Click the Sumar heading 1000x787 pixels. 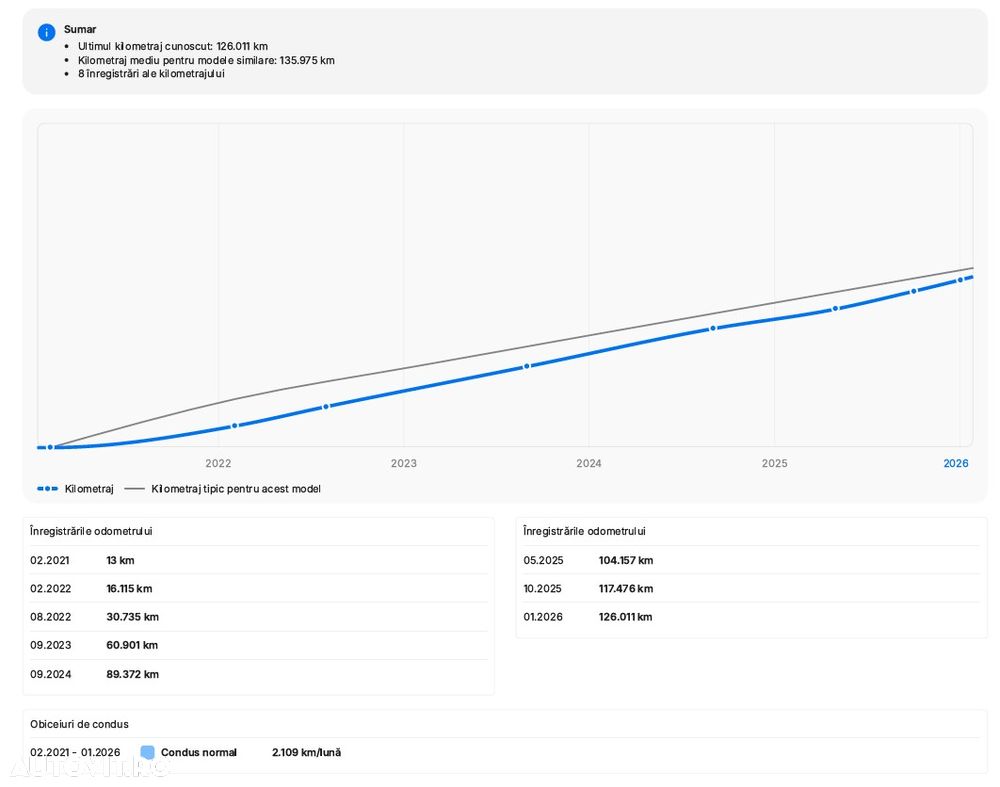[x=80, y=29]
